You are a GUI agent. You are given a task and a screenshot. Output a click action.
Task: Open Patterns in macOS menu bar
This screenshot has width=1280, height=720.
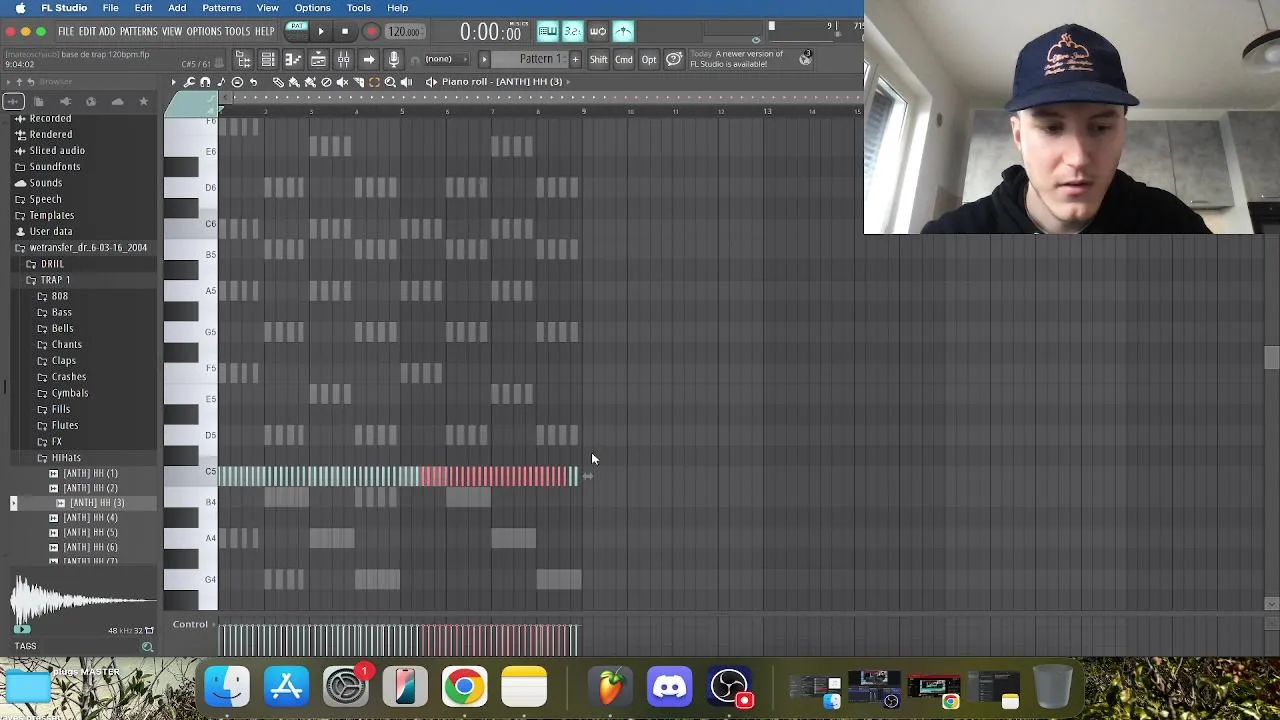coord(221,8)
